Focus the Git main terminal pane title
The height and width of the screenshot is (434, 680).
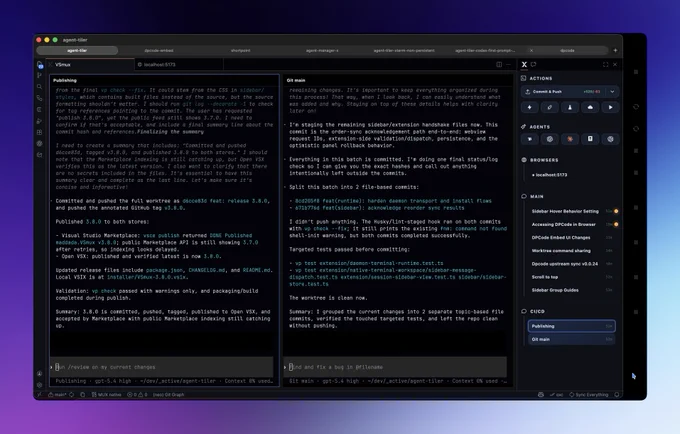(x=296, y=81)
